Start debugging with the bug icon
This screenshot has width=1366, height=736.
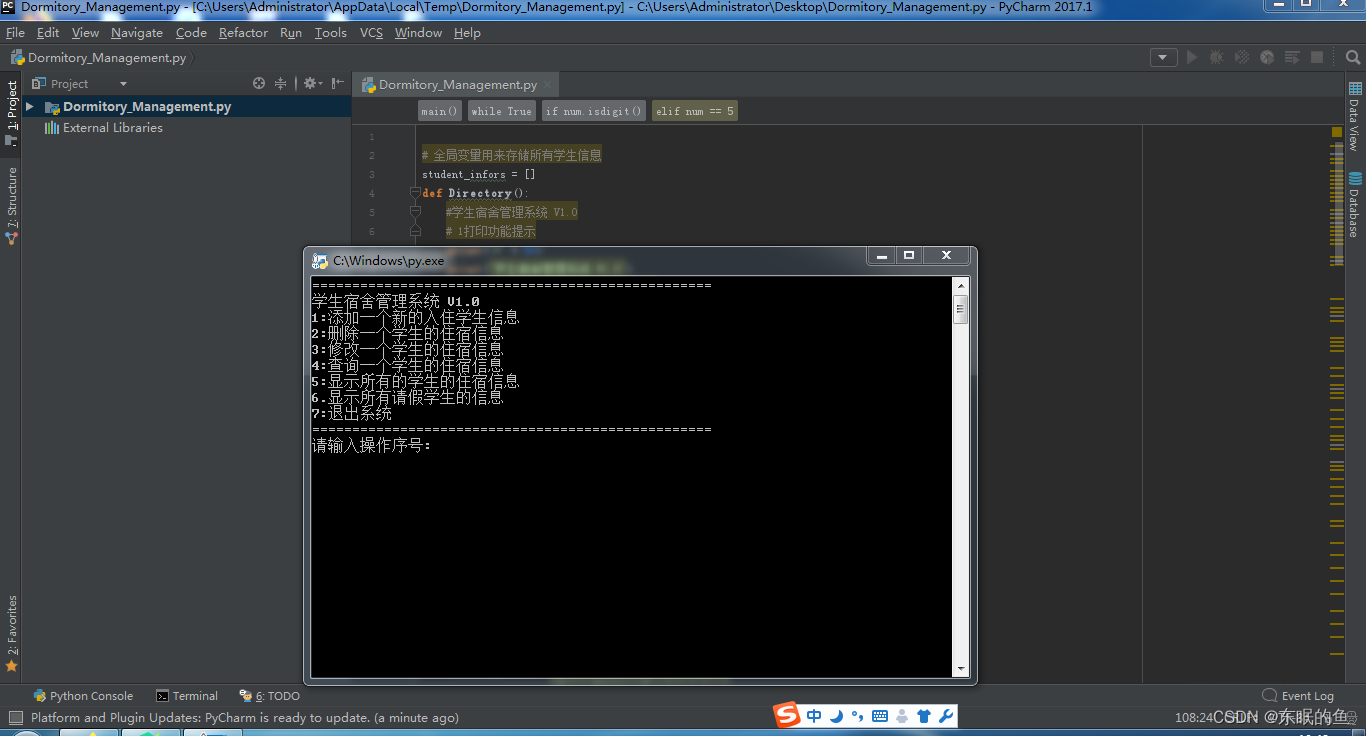[1217, 58]
